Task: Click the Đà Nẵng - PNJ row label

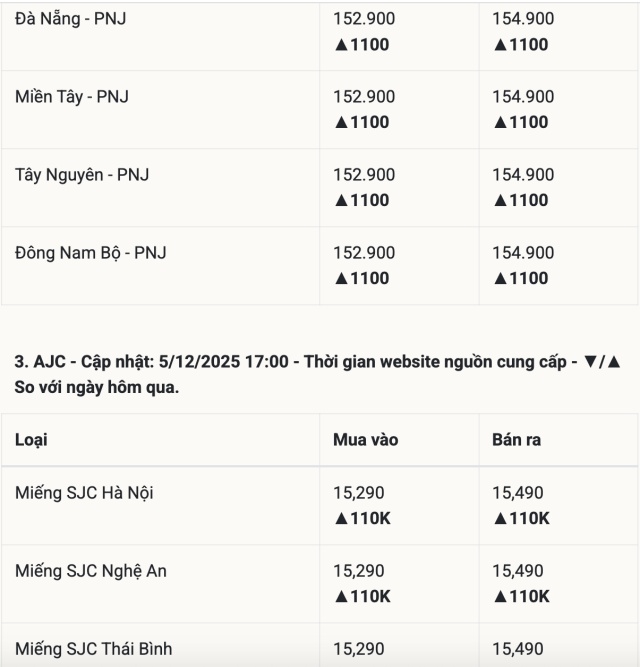Action: [71, 18]
